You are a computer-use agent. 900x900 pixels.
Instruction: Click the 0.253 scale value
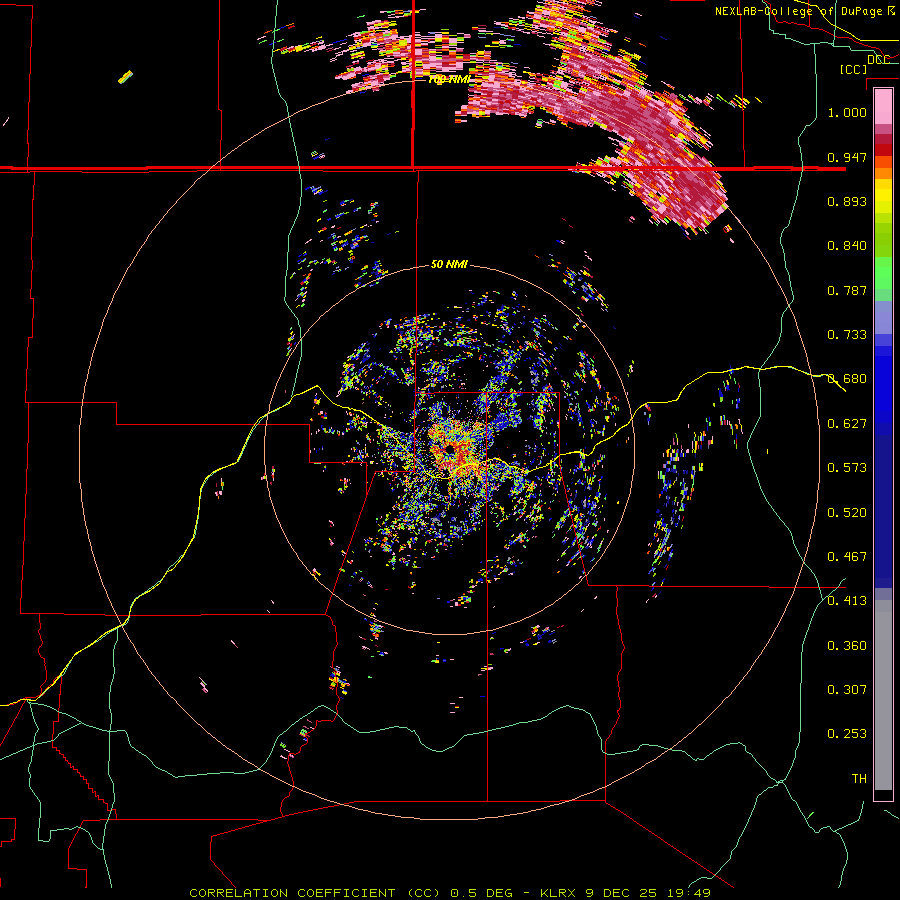pos(847,734)
